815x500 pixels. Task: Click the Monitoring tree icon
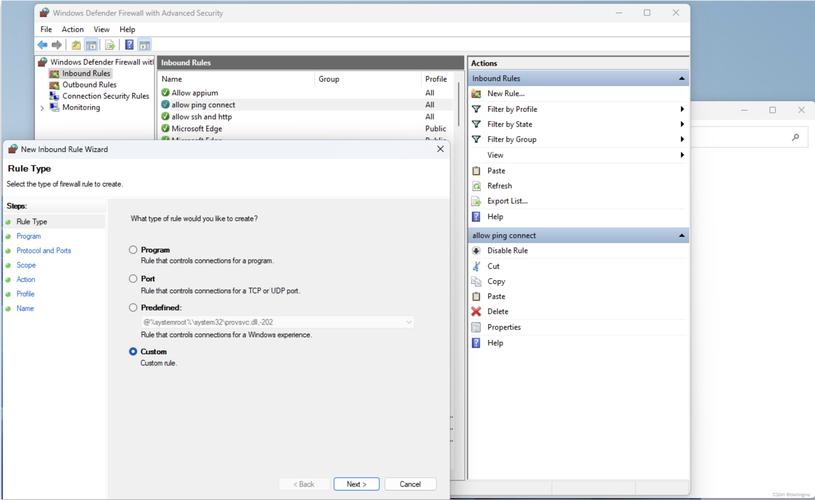coord(54,107)
